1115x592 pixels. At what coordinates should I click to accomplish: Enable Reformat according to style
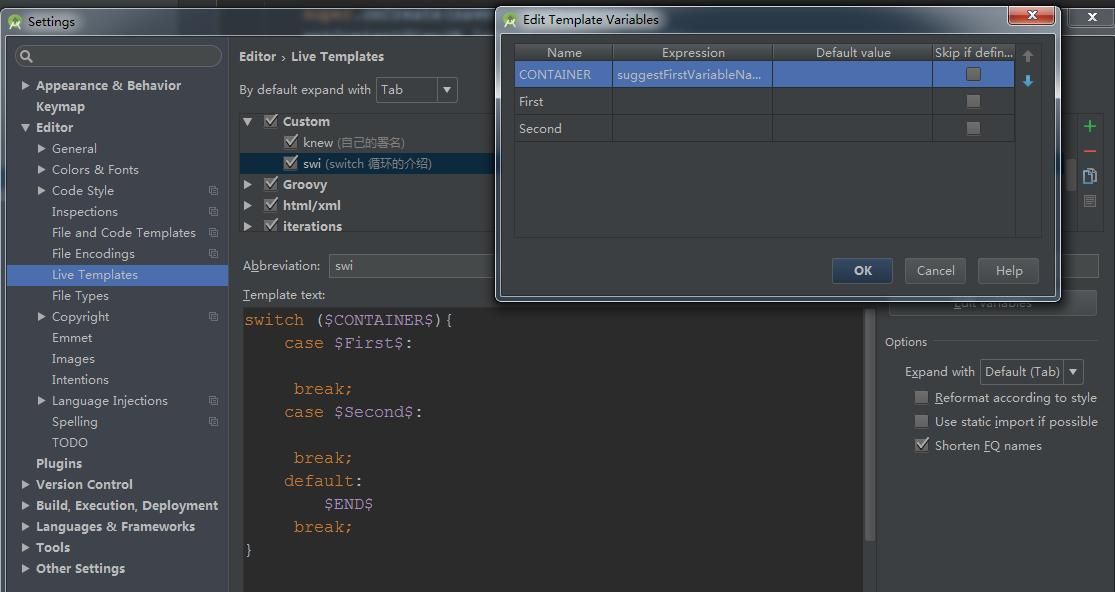coord(920,397)
